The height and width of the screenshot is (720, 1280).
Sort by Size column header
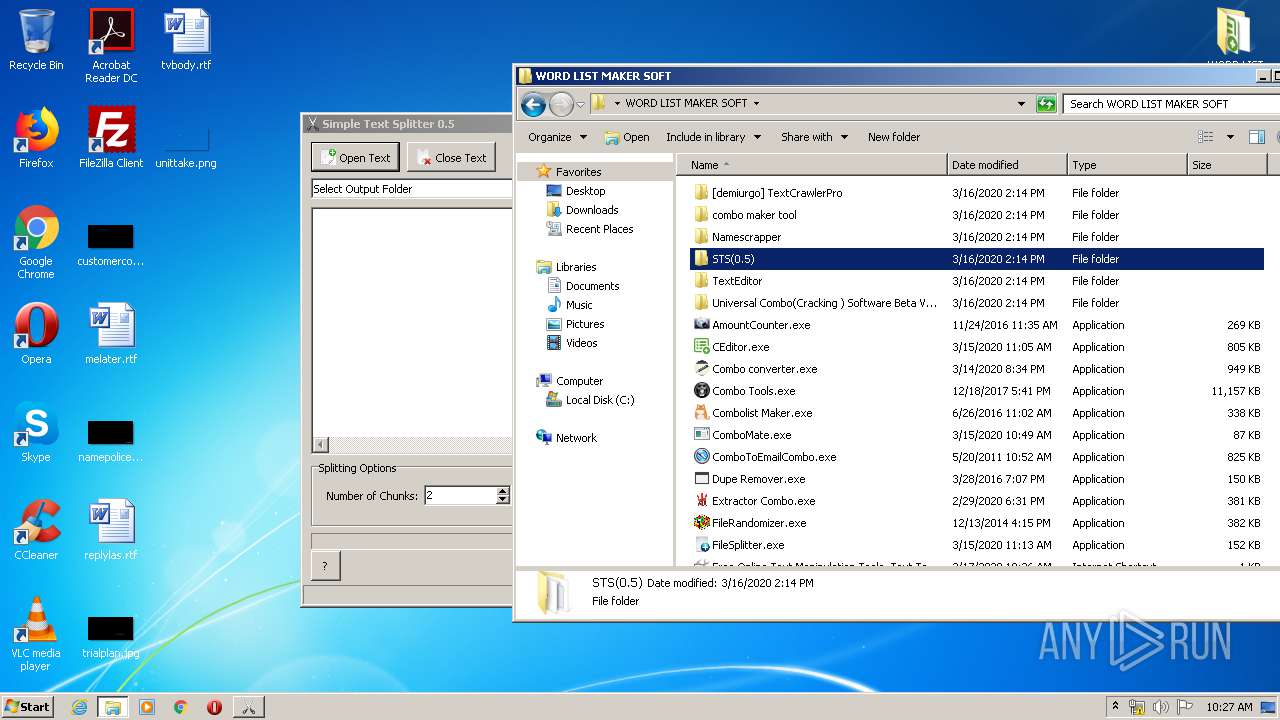pyautogui.click(x=1227, y=165)
